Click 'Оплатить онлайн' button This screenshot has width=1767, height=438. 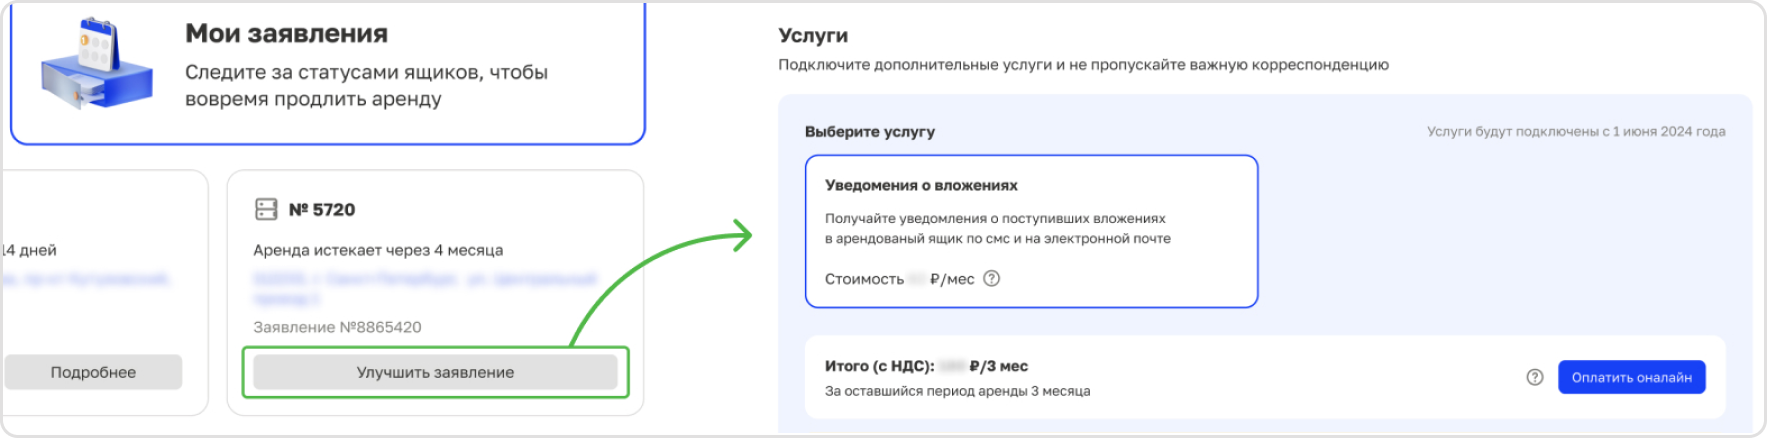[1631, 377]
